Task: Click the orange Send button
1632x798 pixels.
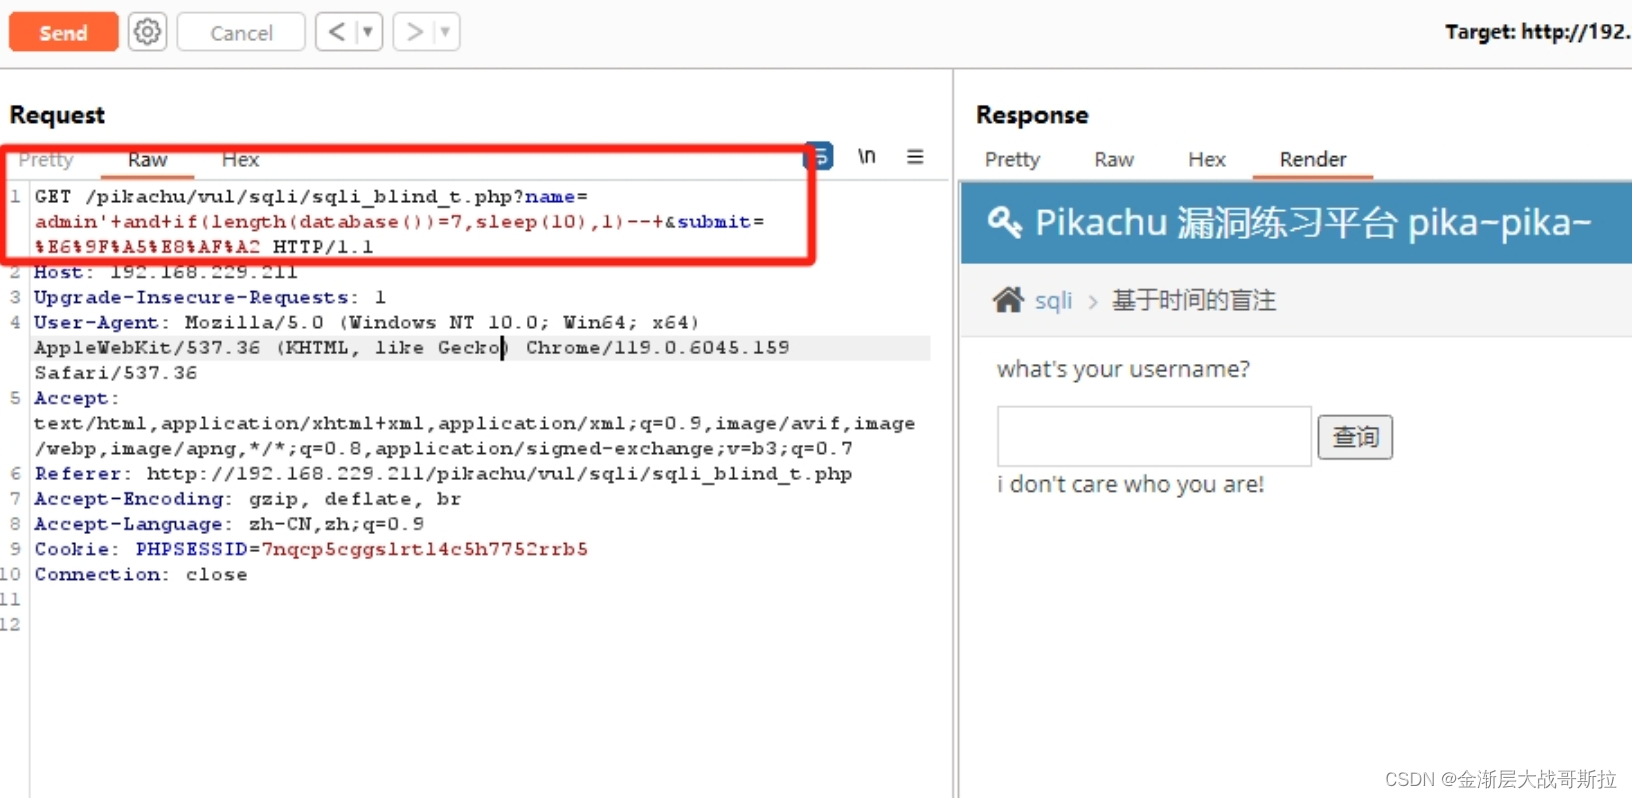Action: [63, 32]
